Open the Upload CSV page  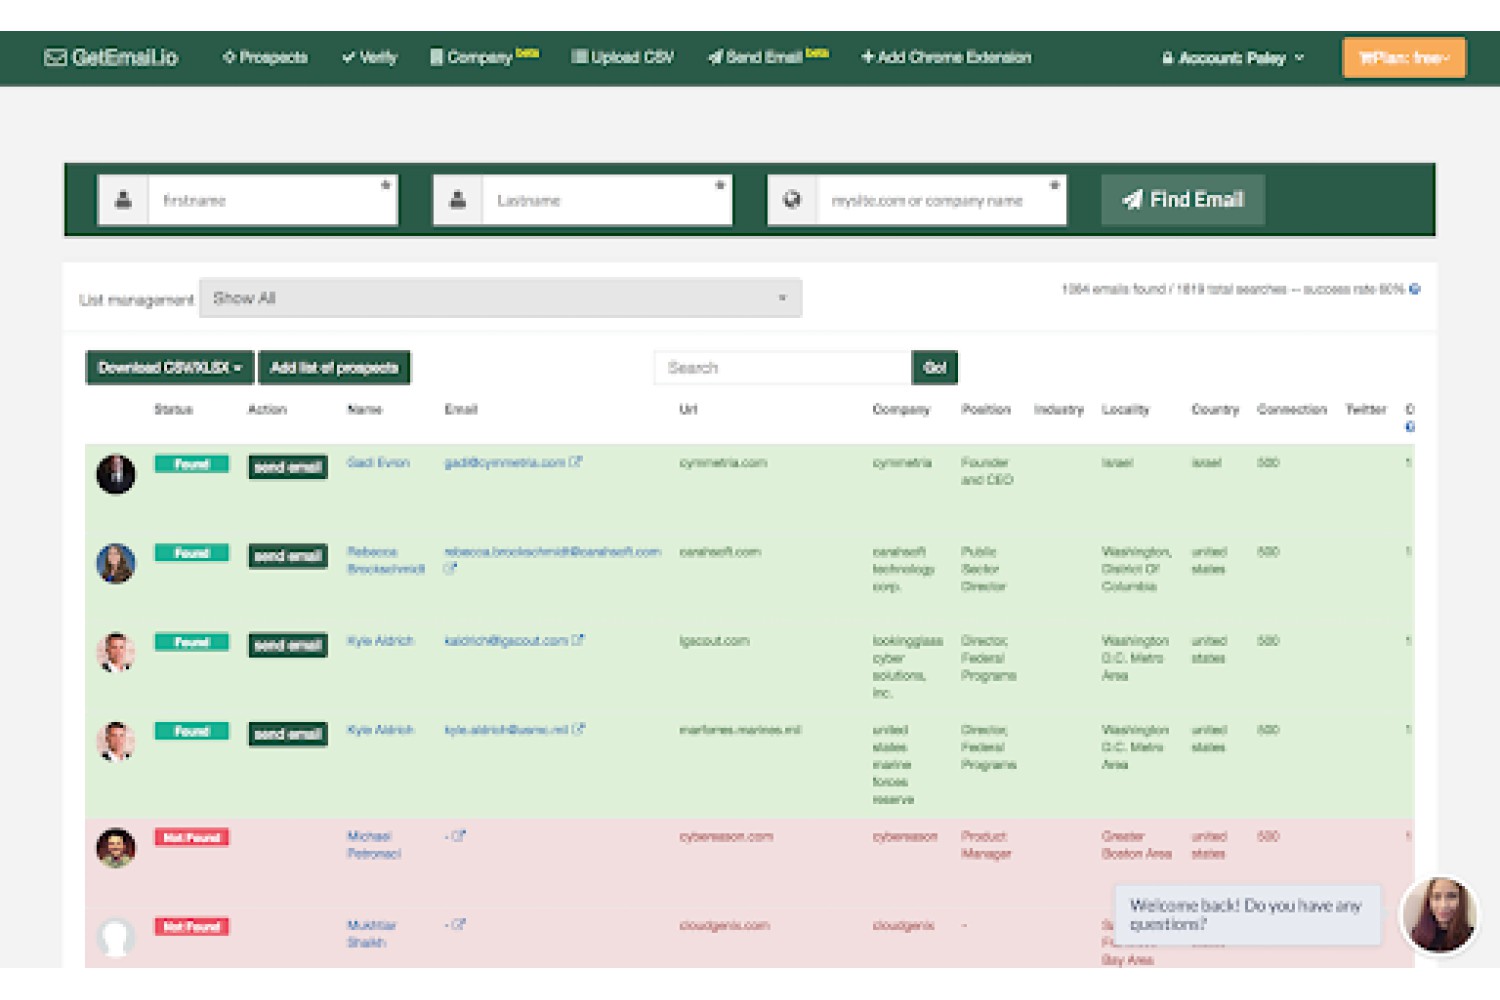point(622,57)
